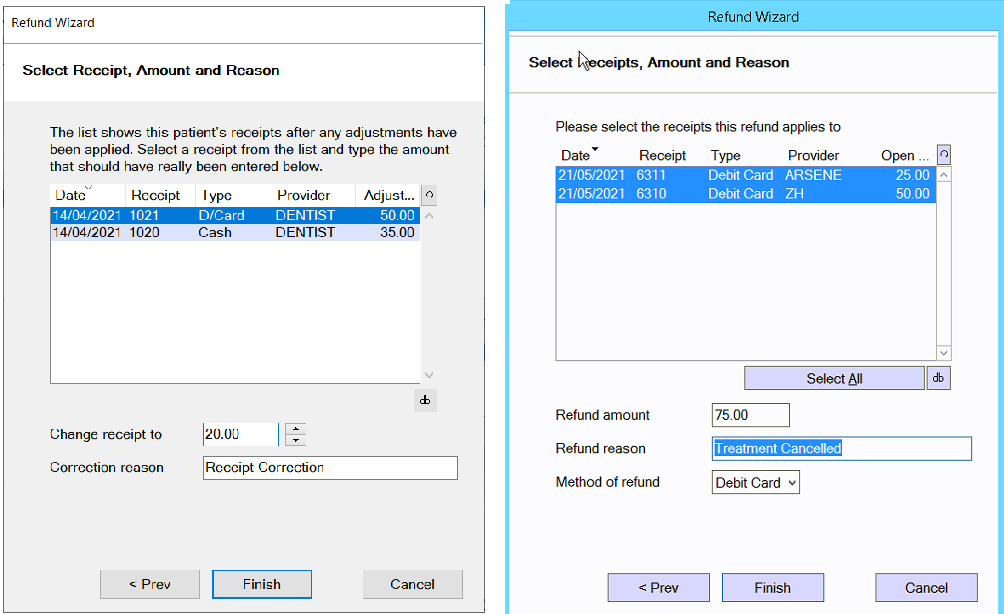Image resolution: width=1004 pixels, height=614 pixels.
Task: Click the db icon below the left receipt list
Action: [x=425, y=400]
